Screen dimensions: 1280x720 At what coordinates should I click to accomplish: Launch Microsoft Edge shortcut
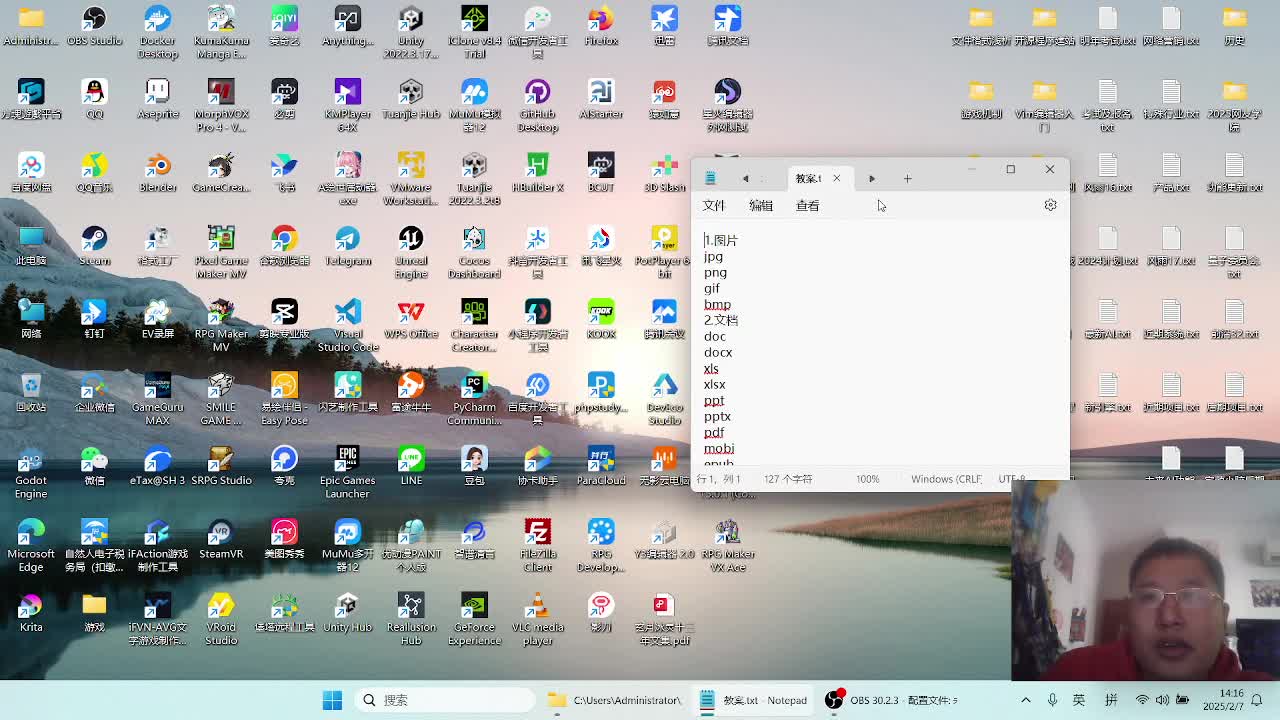(31, 545)
